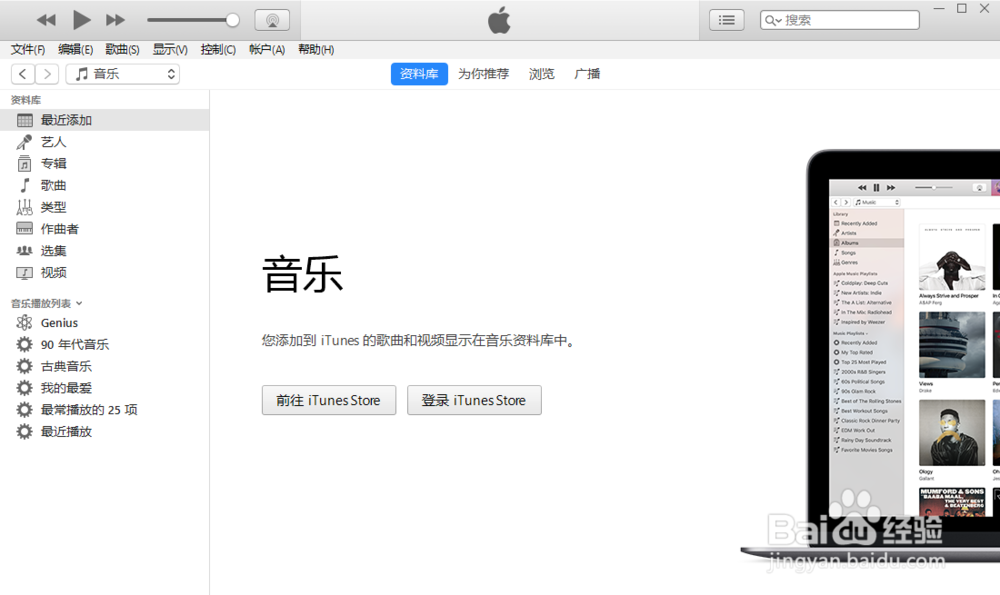Select 最近添加 in the sidebar
This screenshot has width=1000, height=595.
click(x=105, y=120)
